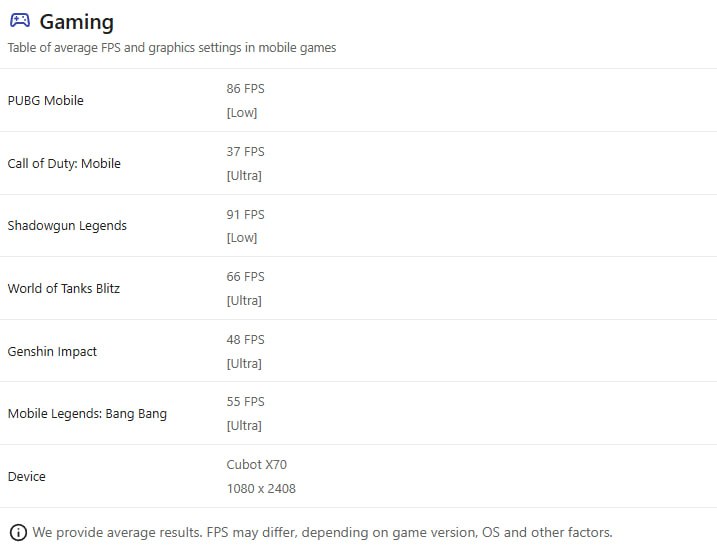This screenshot has width=717, height=555.
Task: Click the Call of Duty: Mobile label
Action: coord(64,163)
